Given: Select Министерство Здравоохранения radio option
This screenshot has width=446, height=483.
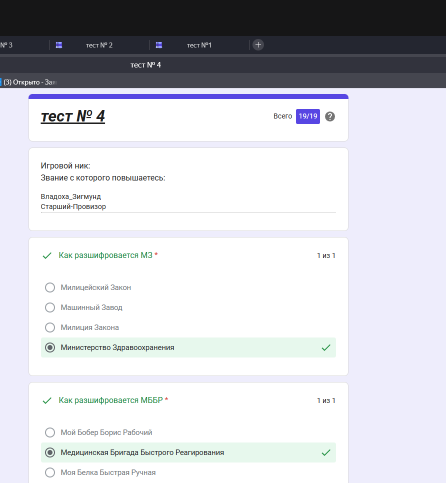Looking at the screenshot, I should pos(50,348).
